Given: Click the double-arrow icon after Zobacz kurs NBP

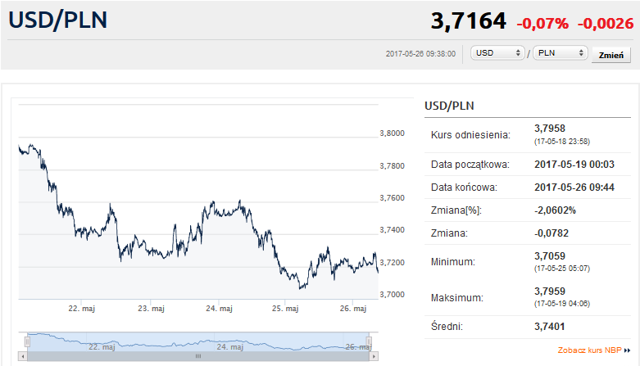Looking at the screenshot, I should pyautogui.click(x=627, y=350).
